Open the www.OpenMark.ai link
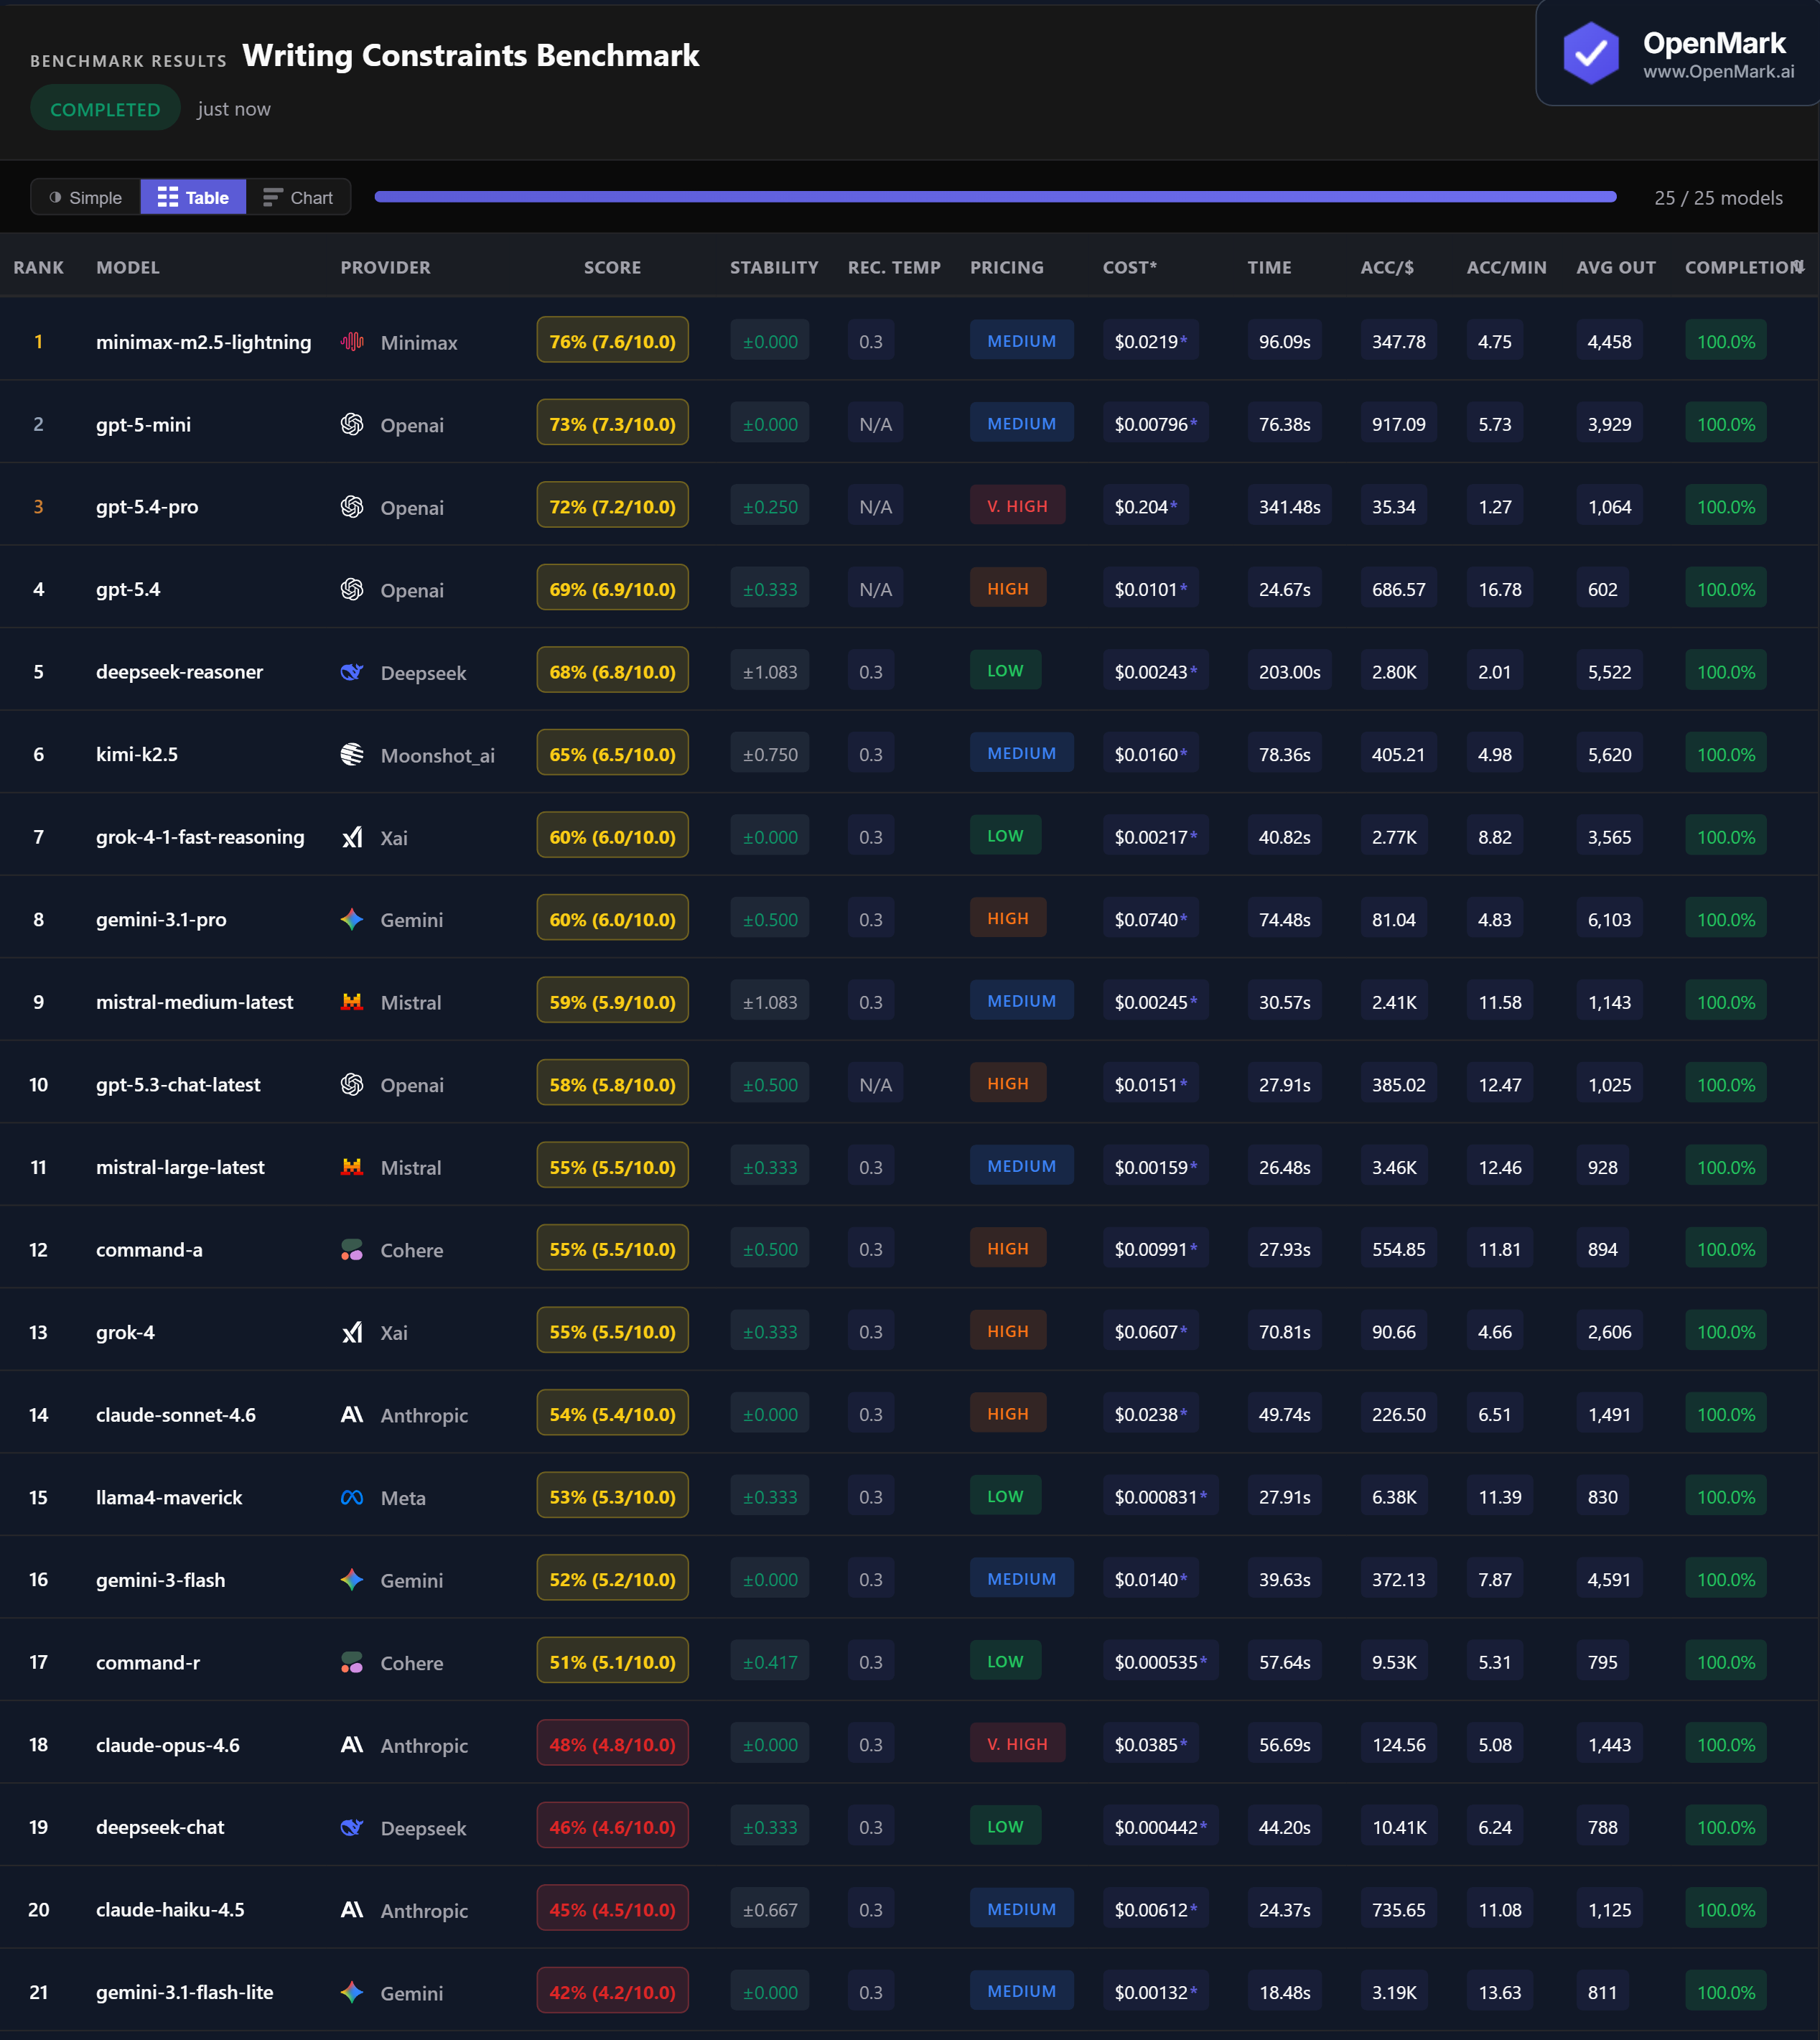1820x2040 pixels. tap(1718, 72)
